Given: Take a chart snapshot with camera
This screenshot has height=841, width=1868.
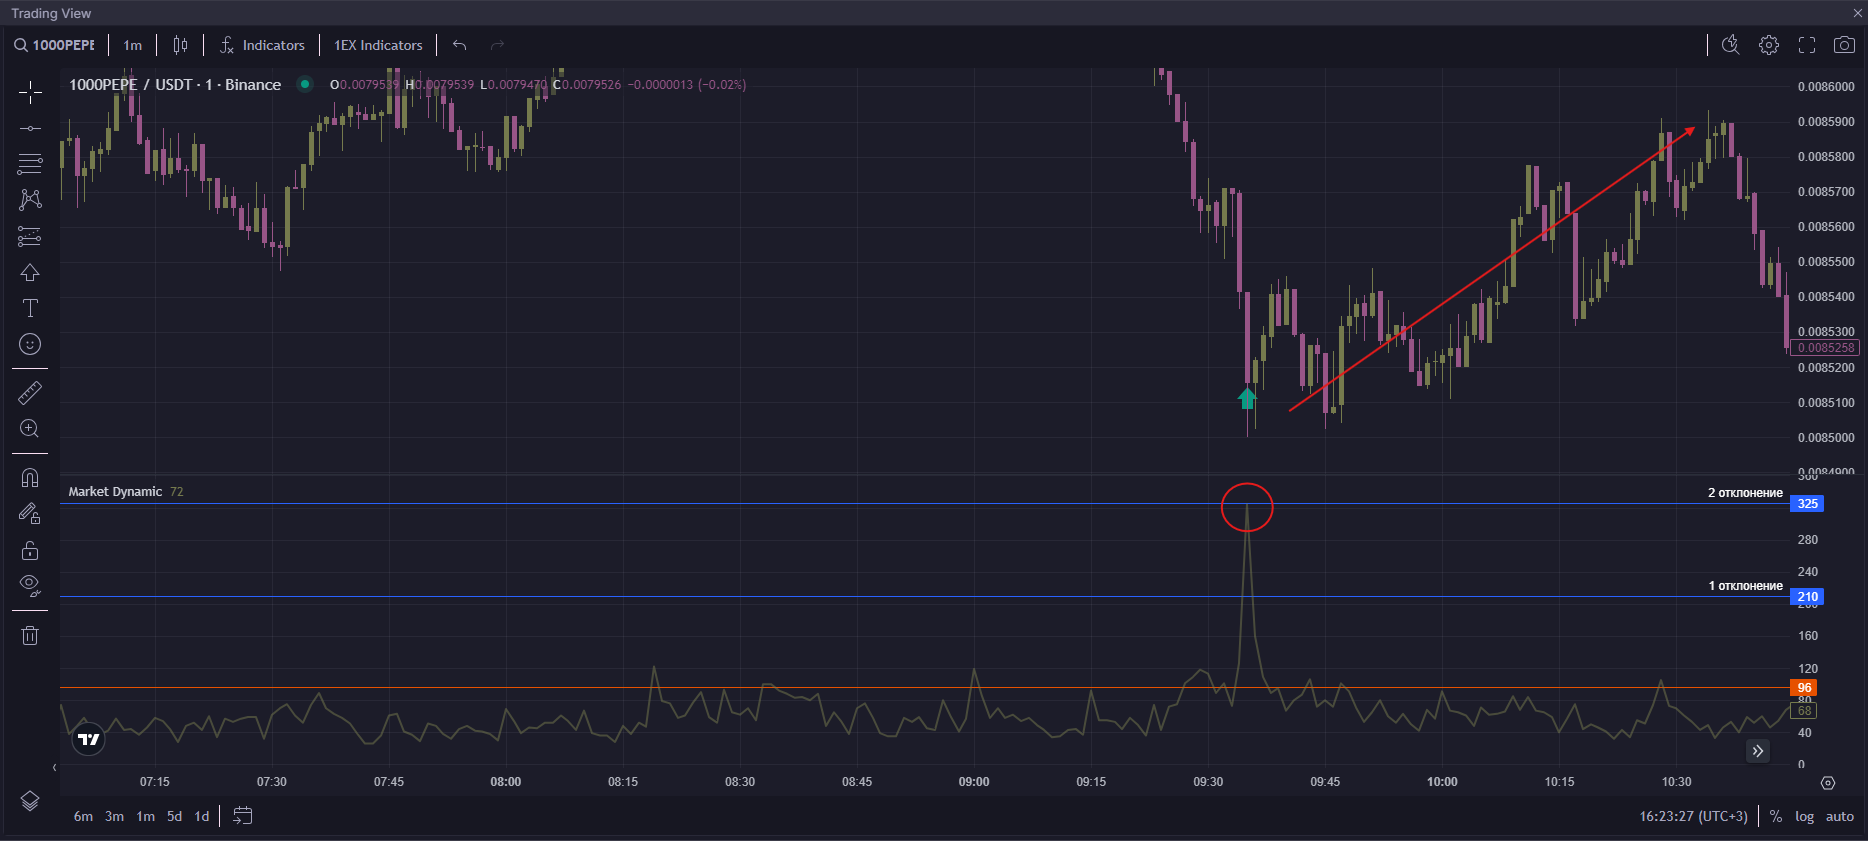Looking at the screenshot, I should point(1844,45).
